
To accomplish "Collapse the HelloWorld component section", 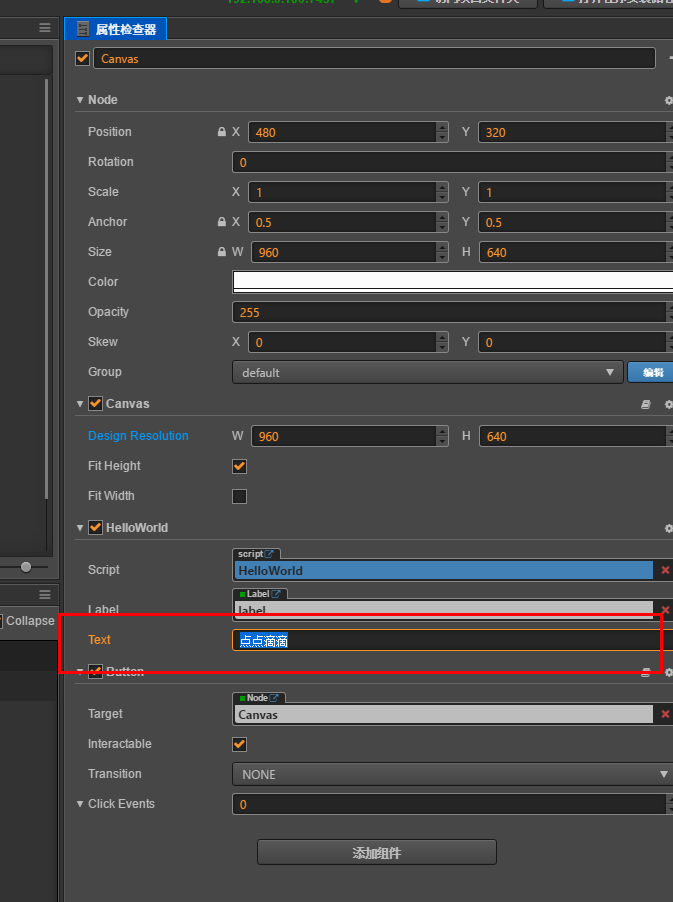I will tap(80, 528).
